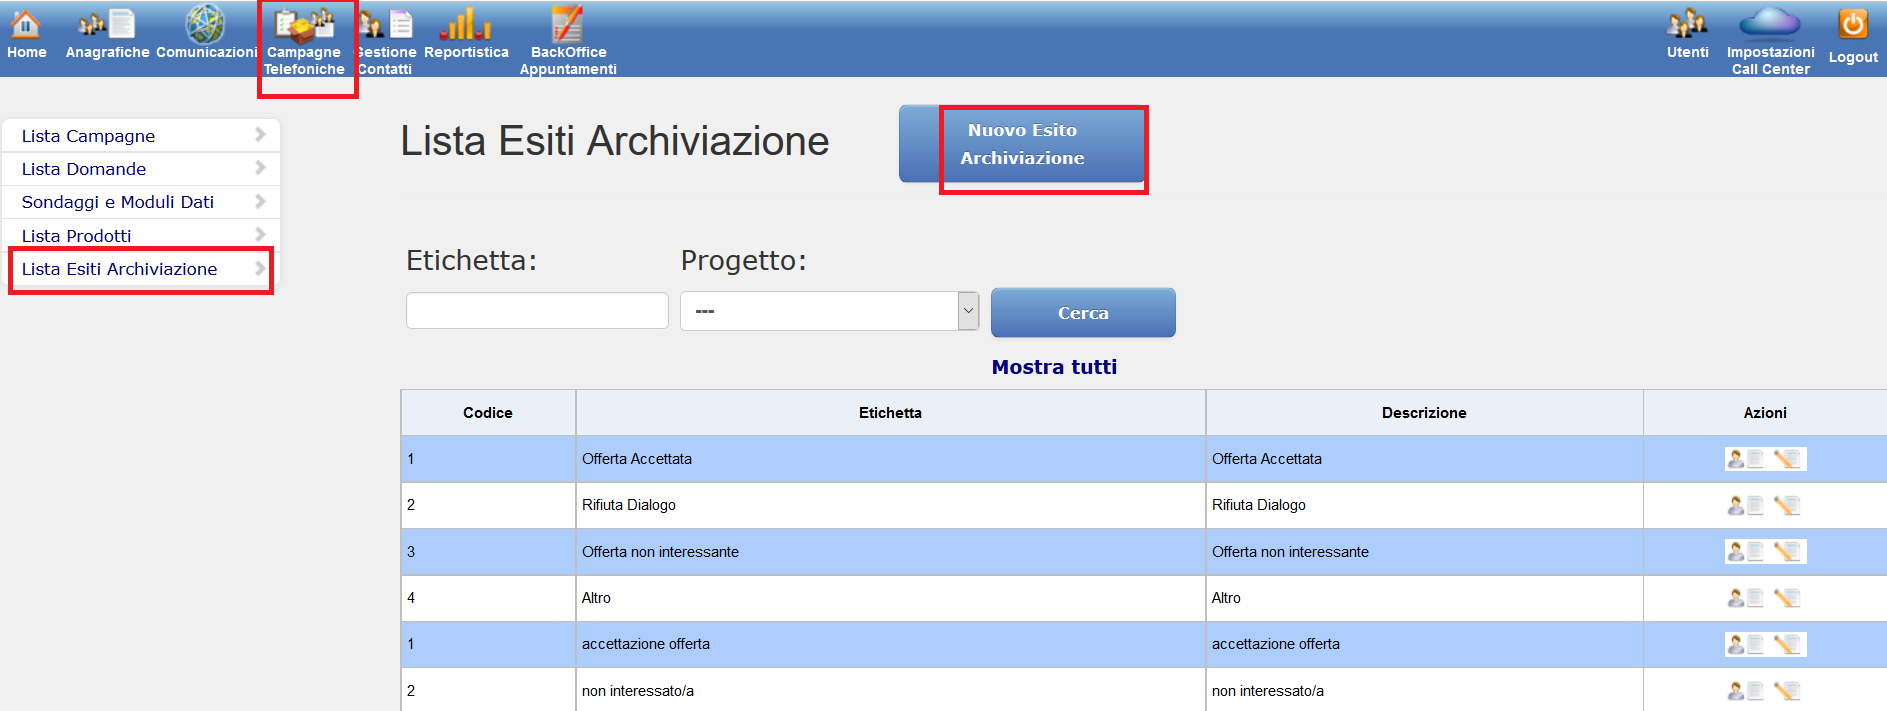This screenshot has height=711, width=1887.
Task: Log out with the power icon
Action: [1853, 24]
